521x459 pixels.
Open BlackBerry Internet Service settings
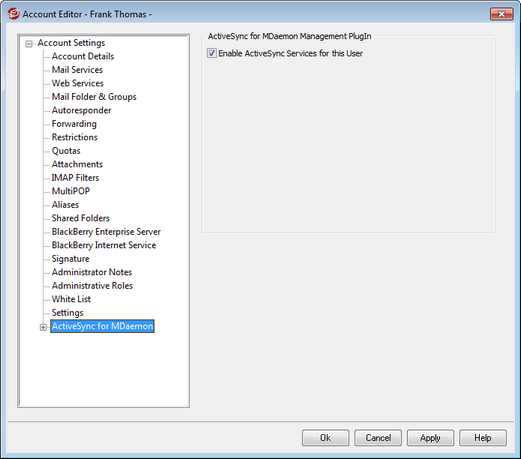tap(104, 245)
